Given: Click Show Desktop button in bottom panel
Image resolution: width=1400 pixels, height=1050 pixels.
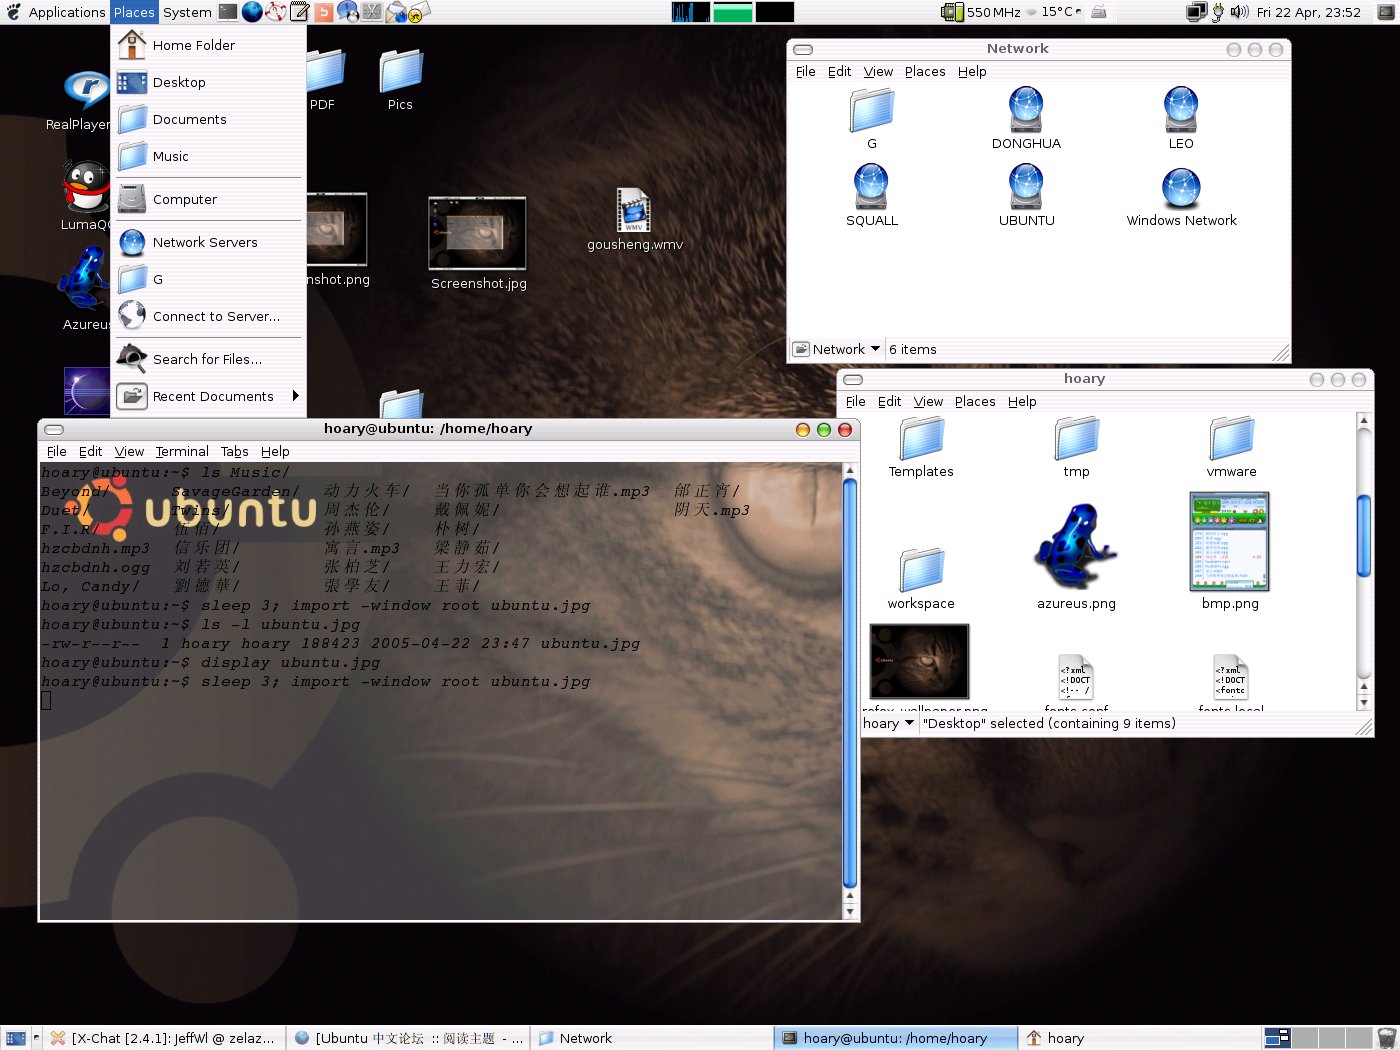Looking at the screenshot, I should 15,1038.
